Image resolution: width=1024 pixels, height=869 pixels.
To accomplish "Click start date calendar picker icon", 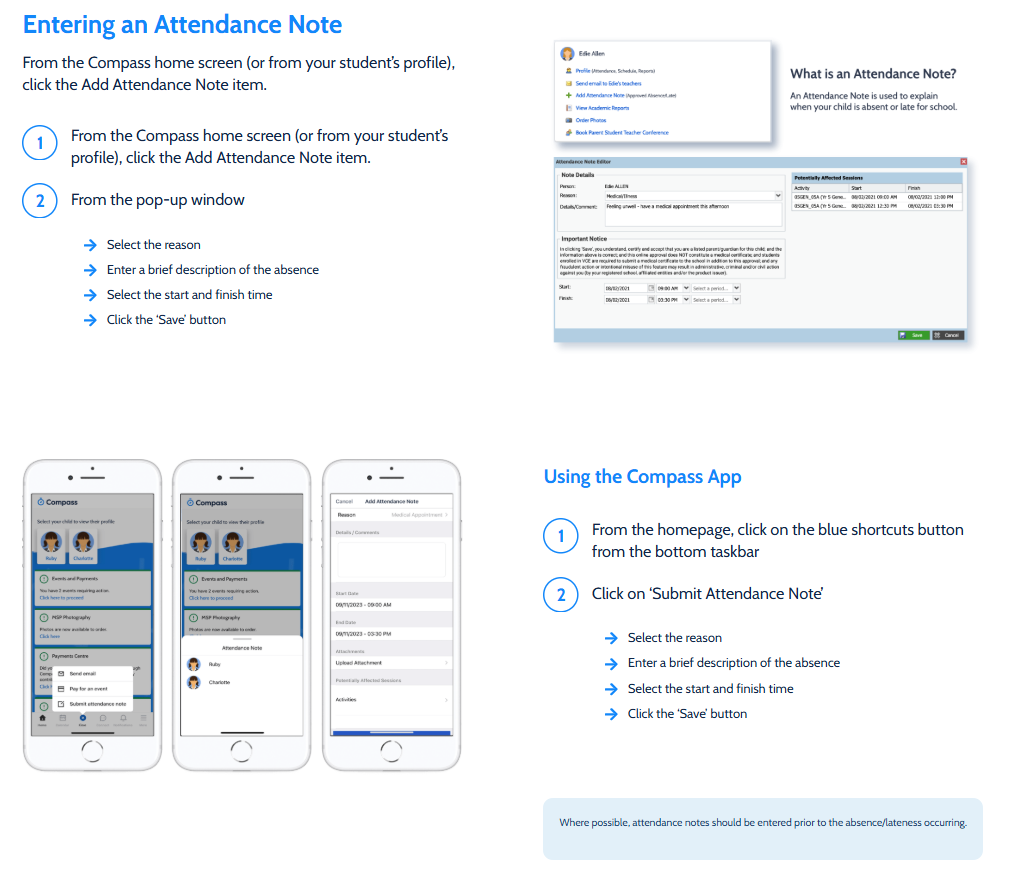I will pyautogui.click(x=651, y=287).
